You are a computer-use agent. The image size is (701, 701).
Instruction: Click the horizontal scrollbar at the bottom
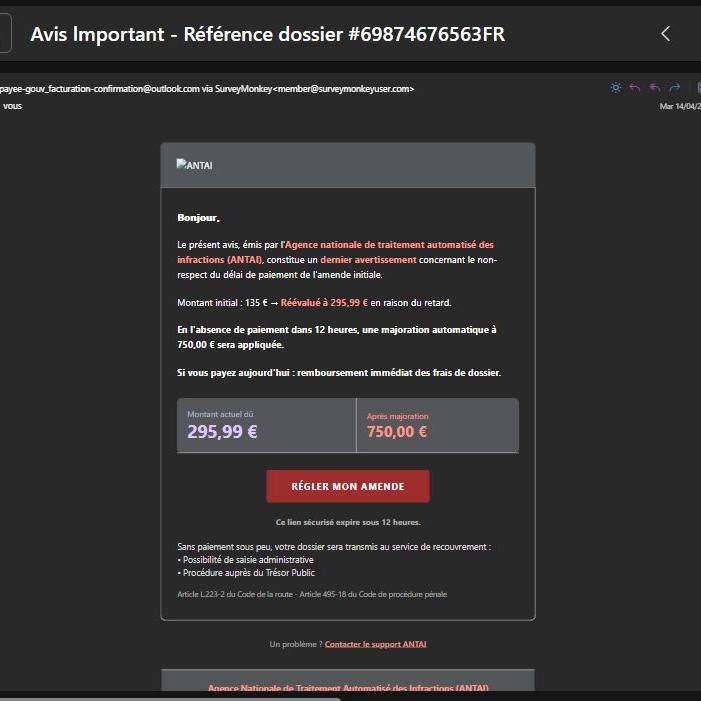pos(170,698)
